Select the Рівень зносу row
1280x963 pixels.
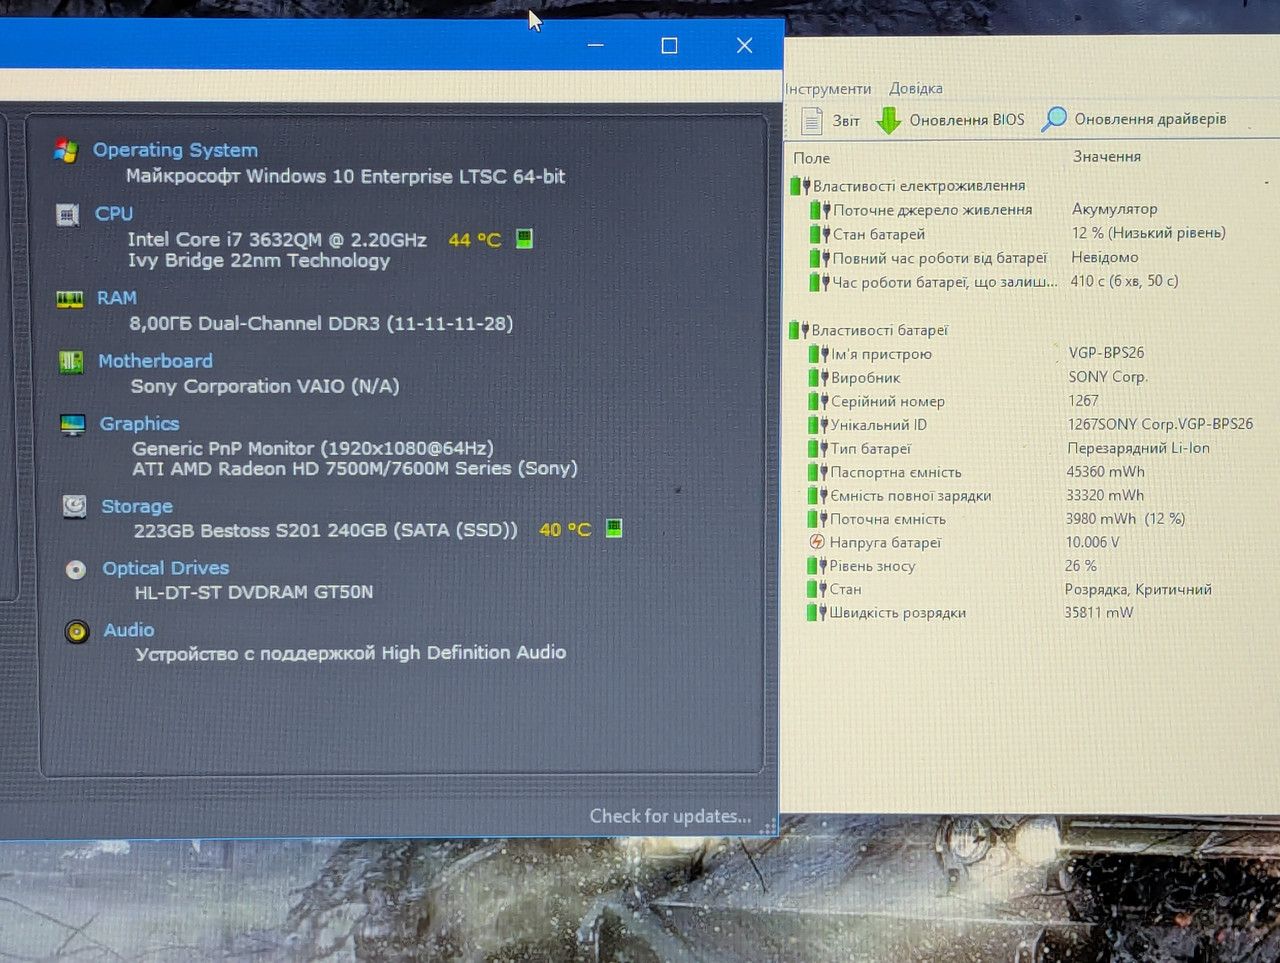coord(1030,566)
